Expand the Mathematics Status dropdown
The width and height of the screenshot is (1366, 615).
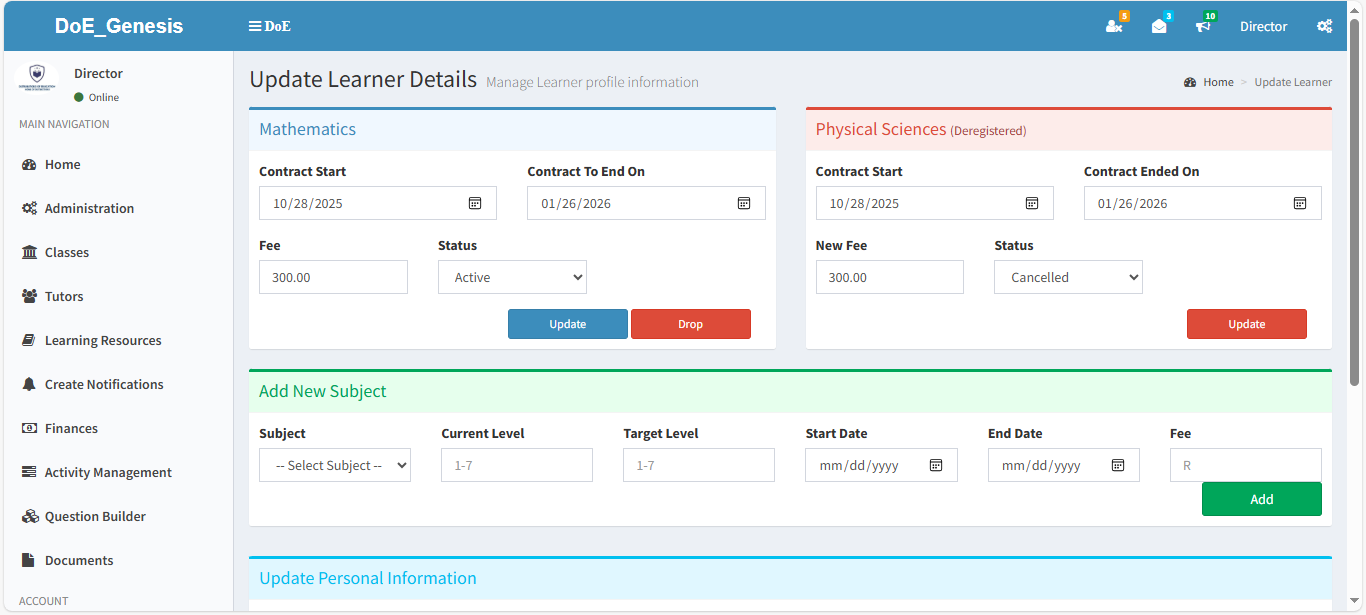click(512, 277)
